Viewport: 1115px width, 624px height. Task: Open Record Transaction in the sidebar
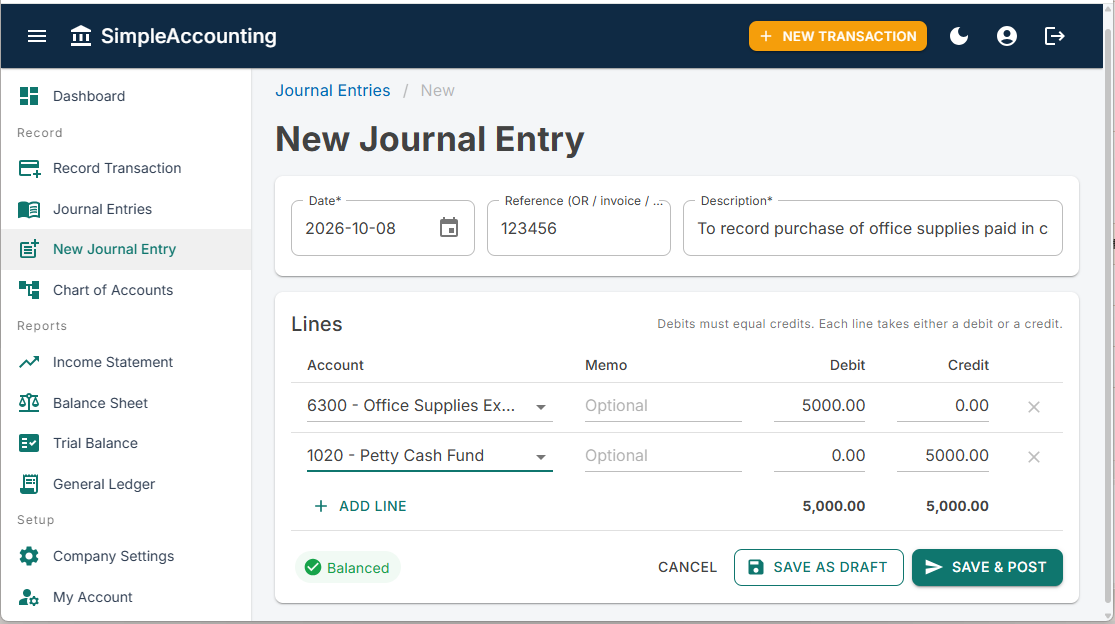pyautogui.click(x=126, y=168)
